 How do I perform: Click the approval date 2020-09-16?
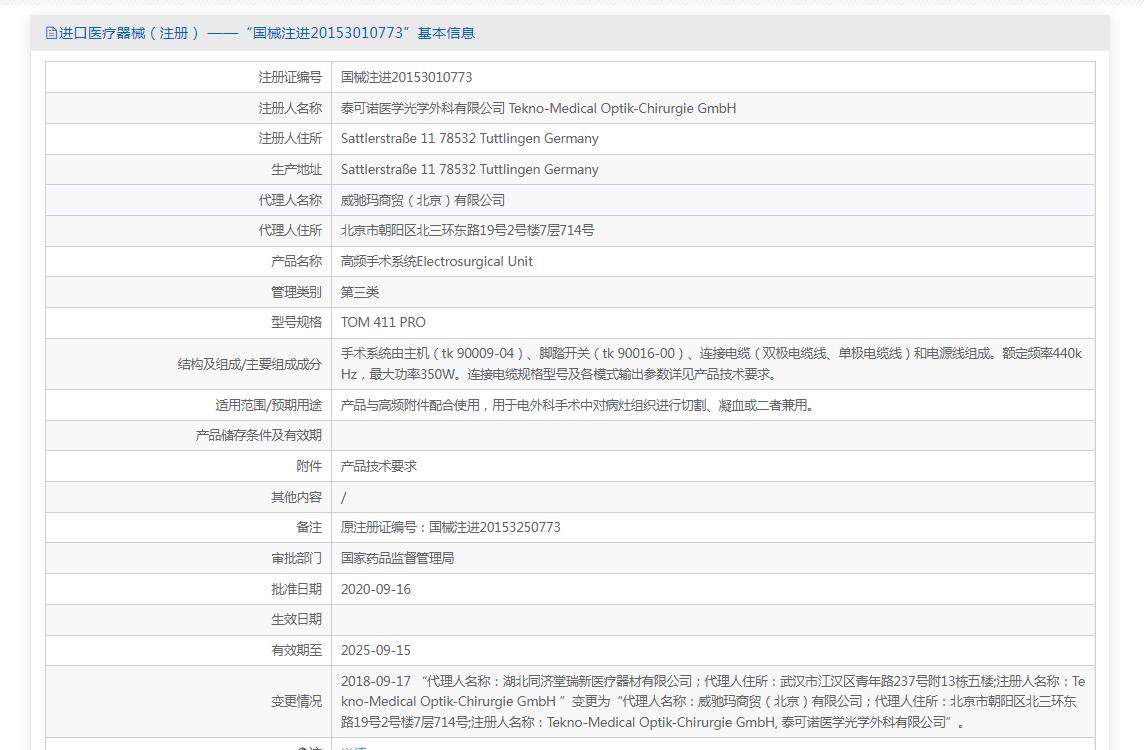(x=376, y=589)
